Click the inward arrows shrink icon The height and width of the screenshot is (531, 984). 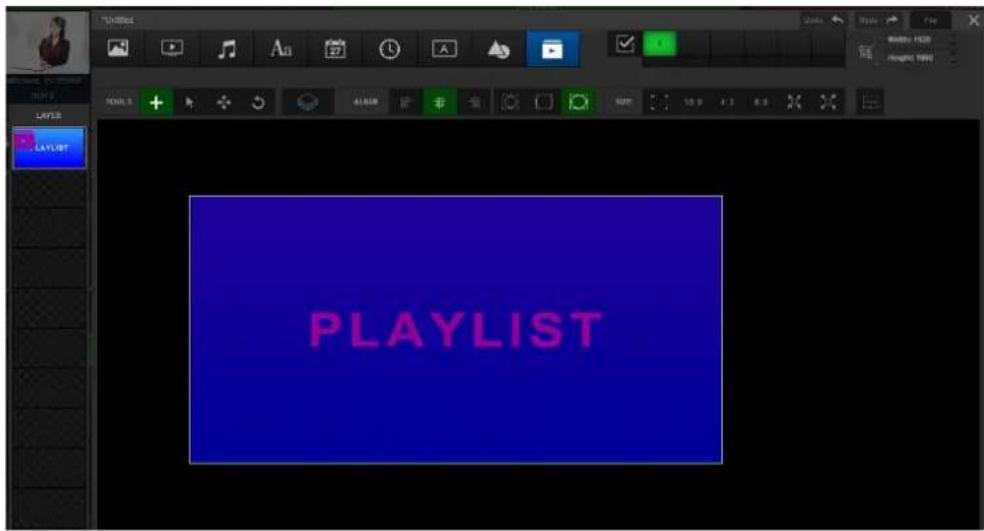click(x=794, y=102)
